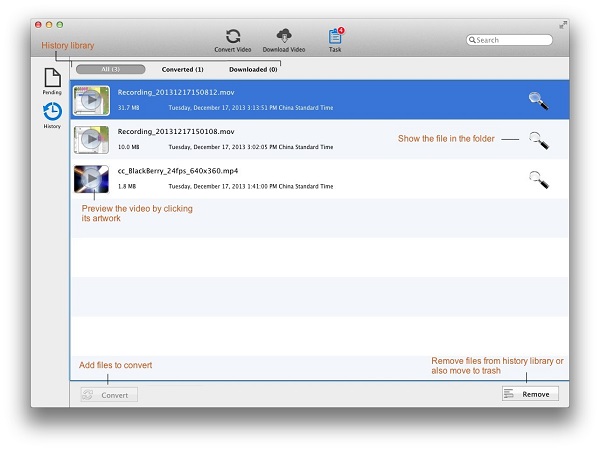600x450 pixels.
Task: Select the file name Recording_20131217150812.mov
Action: (176, 92)
